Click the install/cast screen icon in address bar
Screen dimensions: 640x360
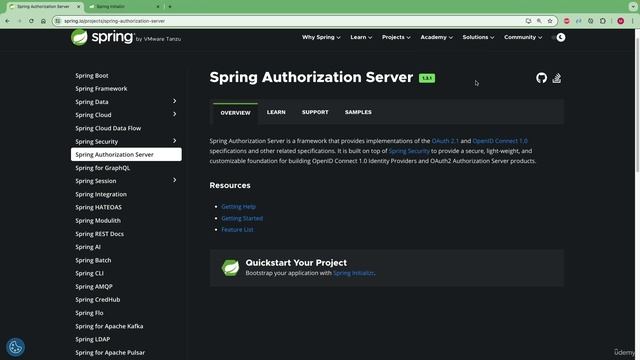pyautogui.click(x=529, y=21)
